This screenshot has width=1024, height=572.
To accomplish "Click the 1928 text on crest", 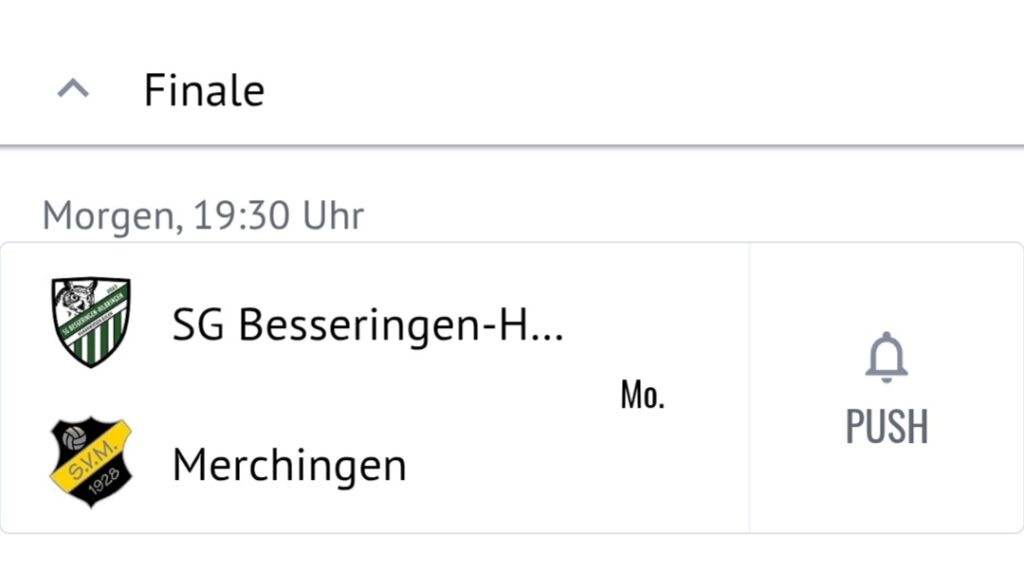I will pos(103,482).
